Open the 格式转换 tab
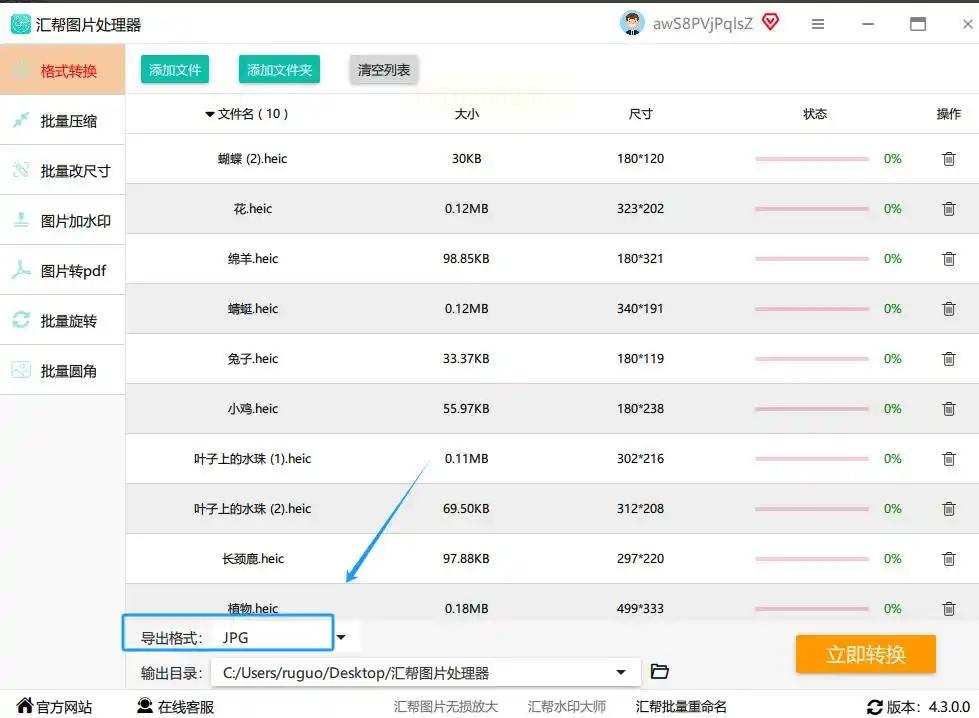Viewport: 979px width, 718px height. 62,70
